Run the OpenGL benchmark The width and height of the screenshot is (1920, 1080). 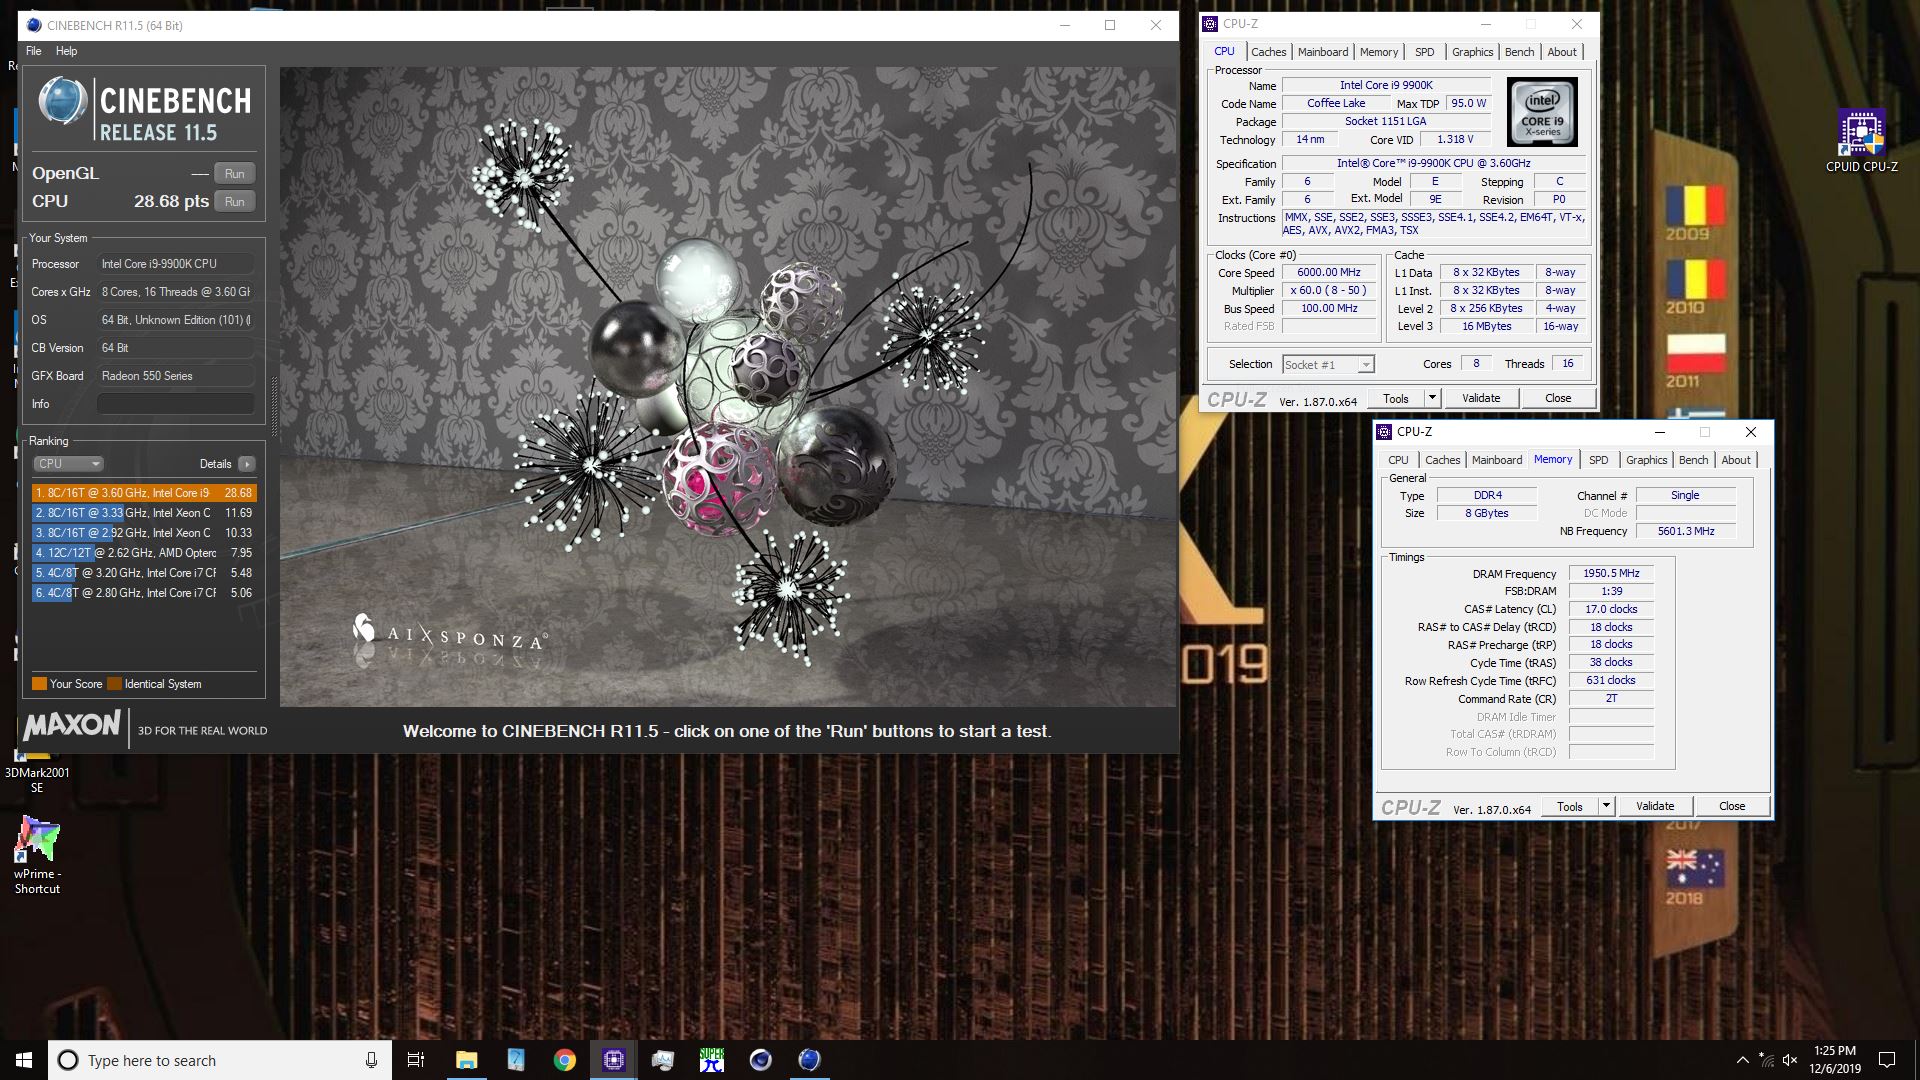[234, 174]
